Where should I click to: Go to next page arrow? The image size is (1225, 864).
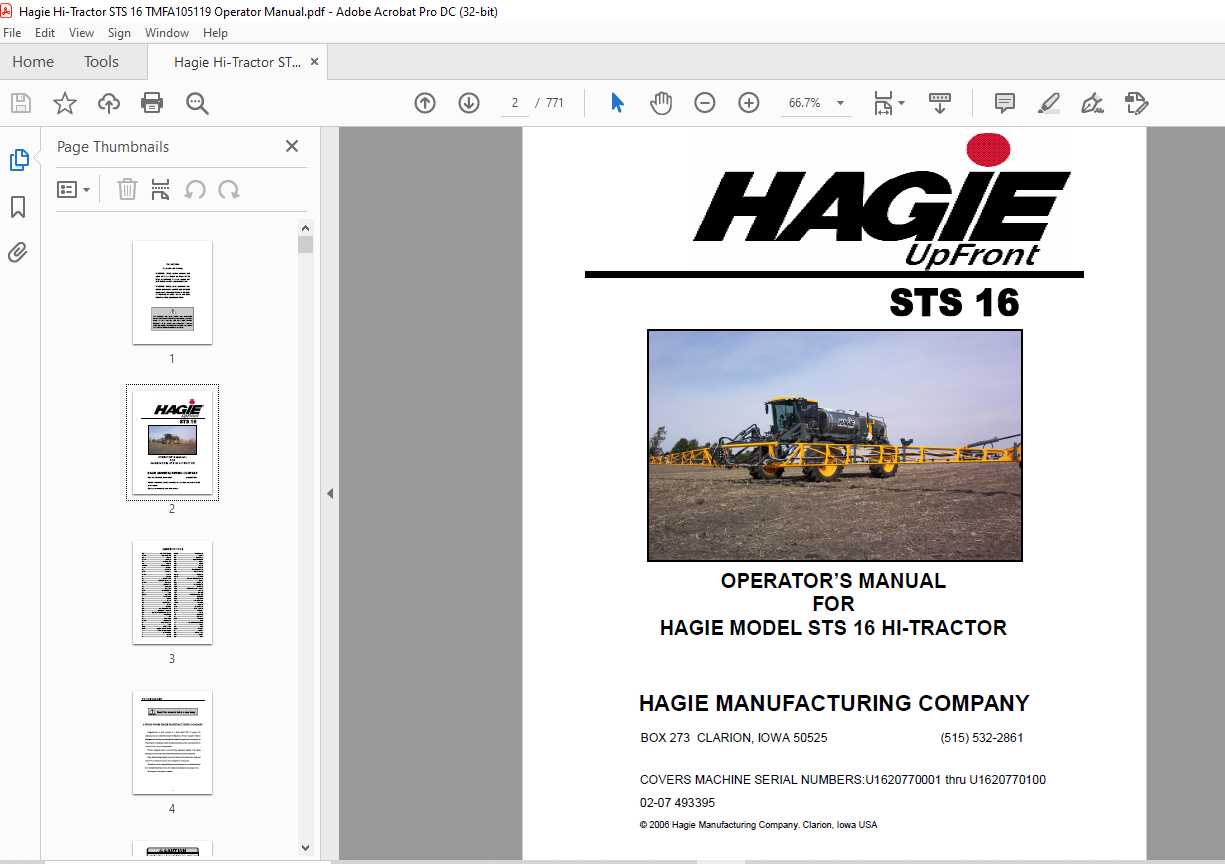click(469, 103)
